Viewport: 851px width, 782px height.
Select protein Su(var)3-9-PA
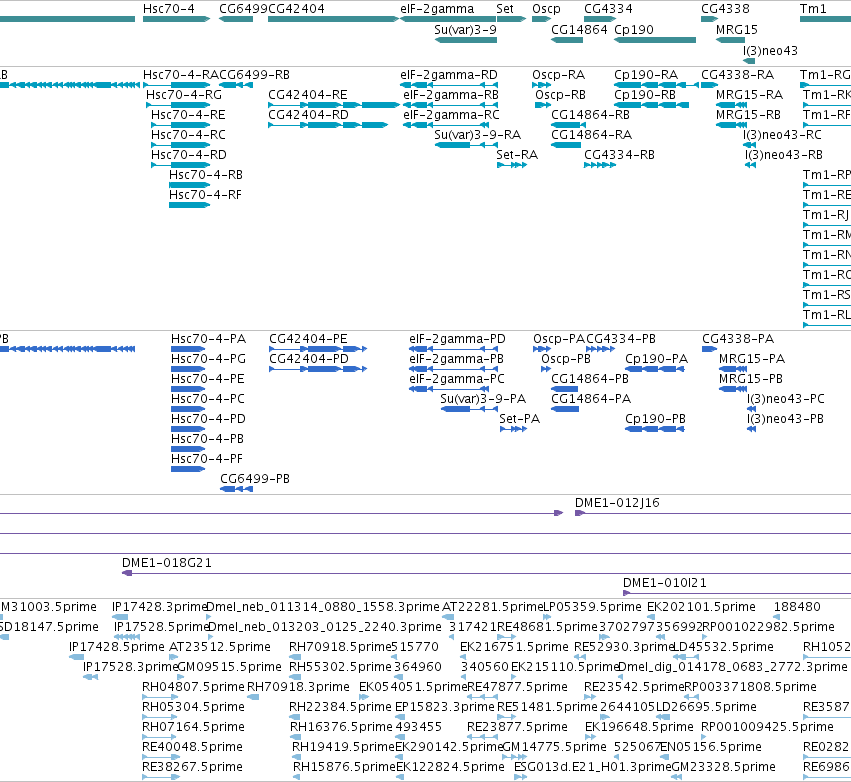tap(469, 409)
